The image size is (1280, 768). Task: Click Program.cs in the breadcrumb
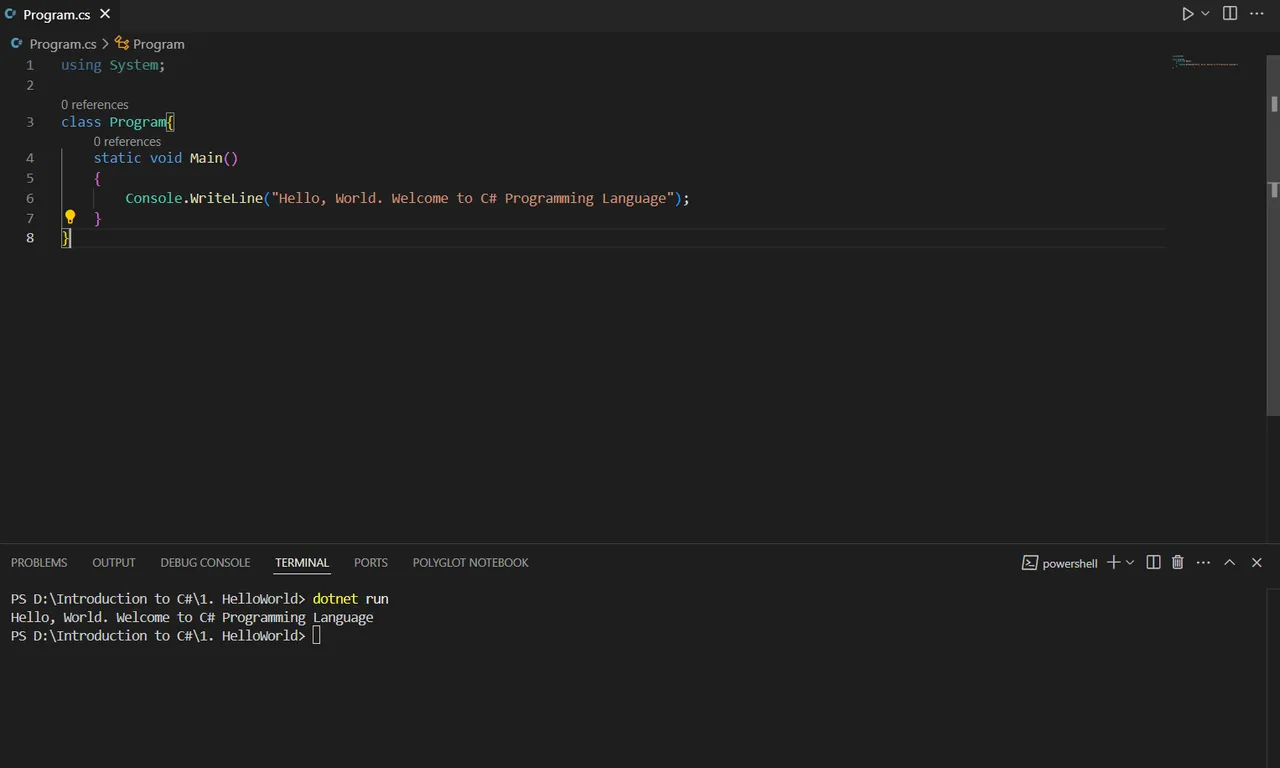pyautogui.click(x=63, y=44)
